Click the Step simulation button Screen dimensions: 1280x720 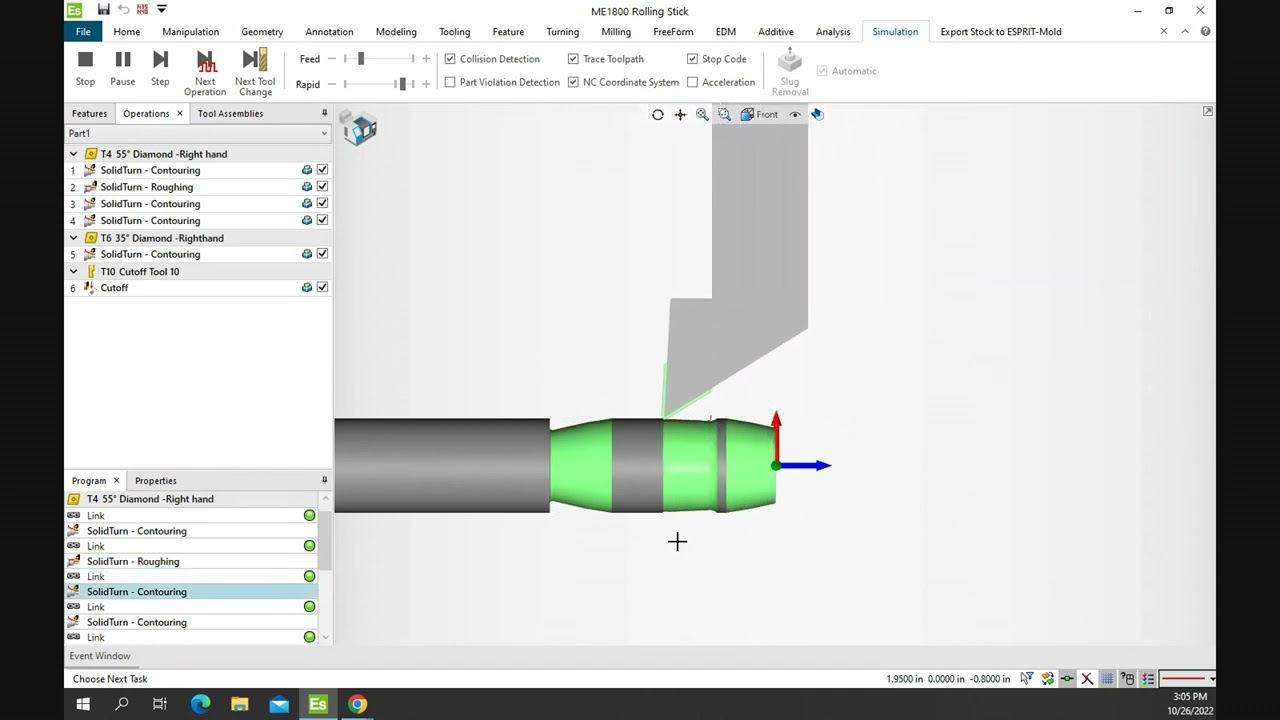click(x=160, y=69)
